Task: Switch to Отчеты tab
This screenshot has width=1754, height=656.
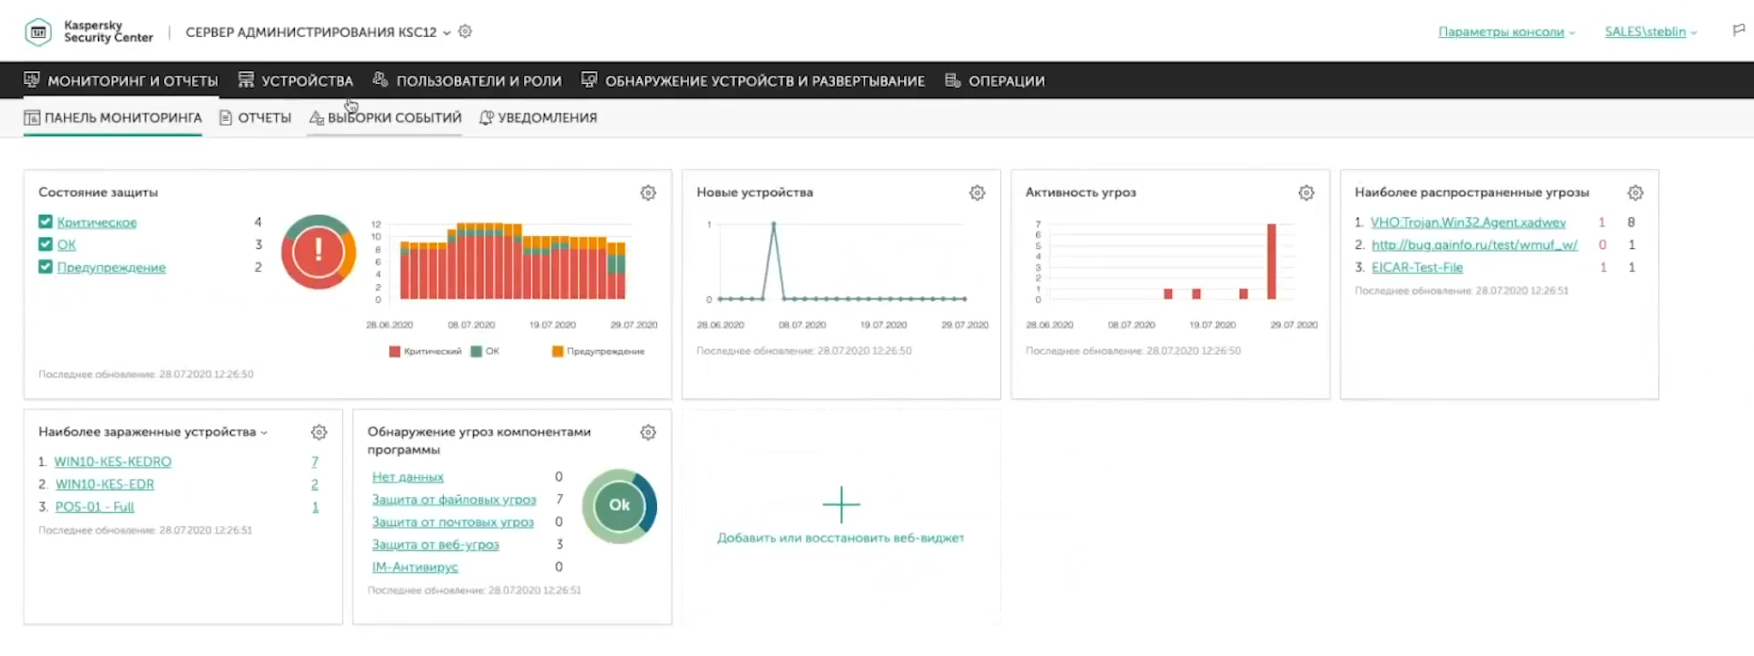Action: pos(255,118)
